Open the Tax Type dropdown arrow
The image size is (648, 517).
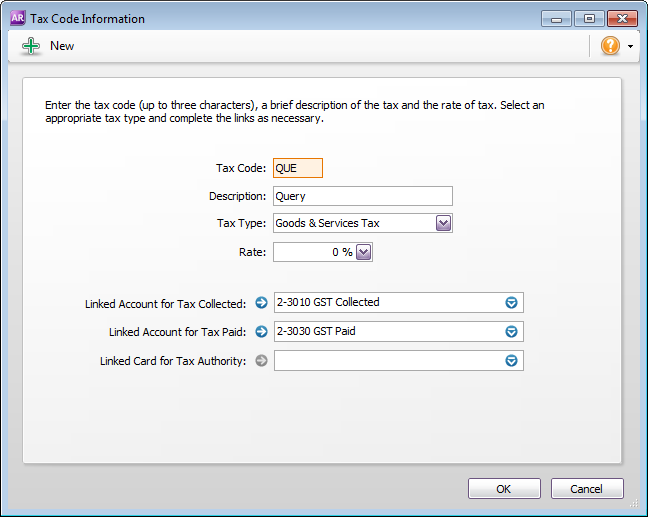(x=443, y=223)
